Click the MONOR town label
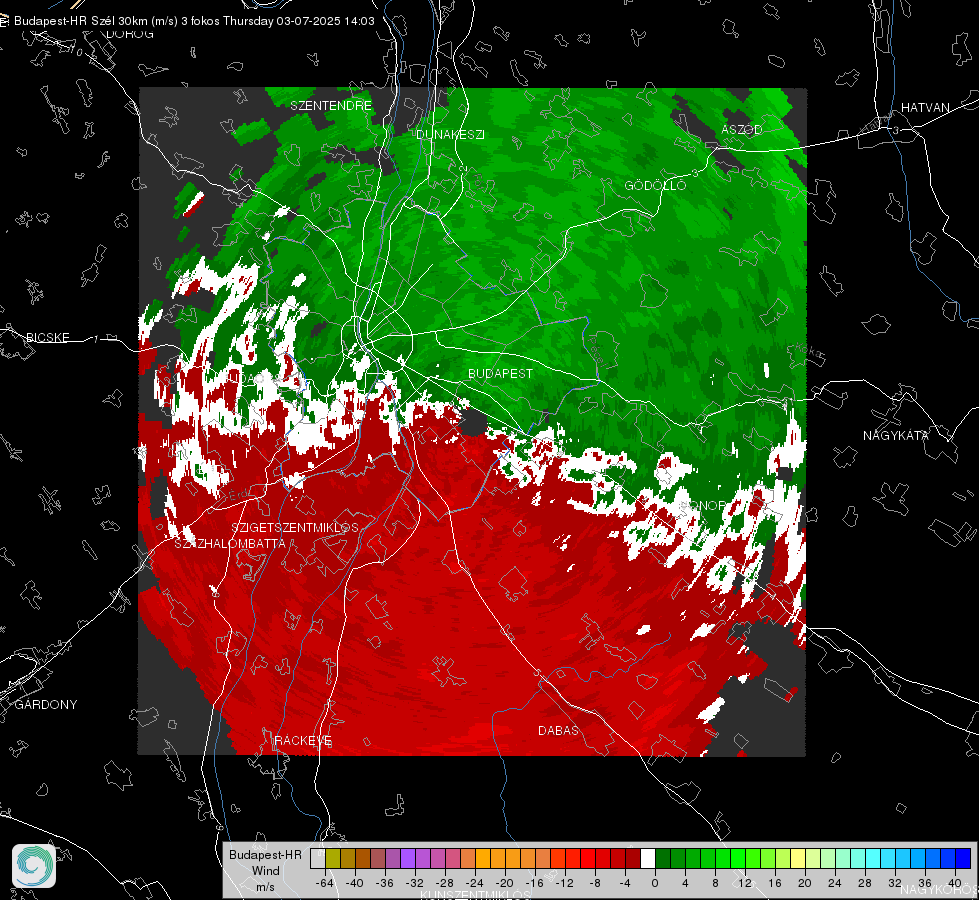This screenshot has width=979, height=900. [702, 505]
